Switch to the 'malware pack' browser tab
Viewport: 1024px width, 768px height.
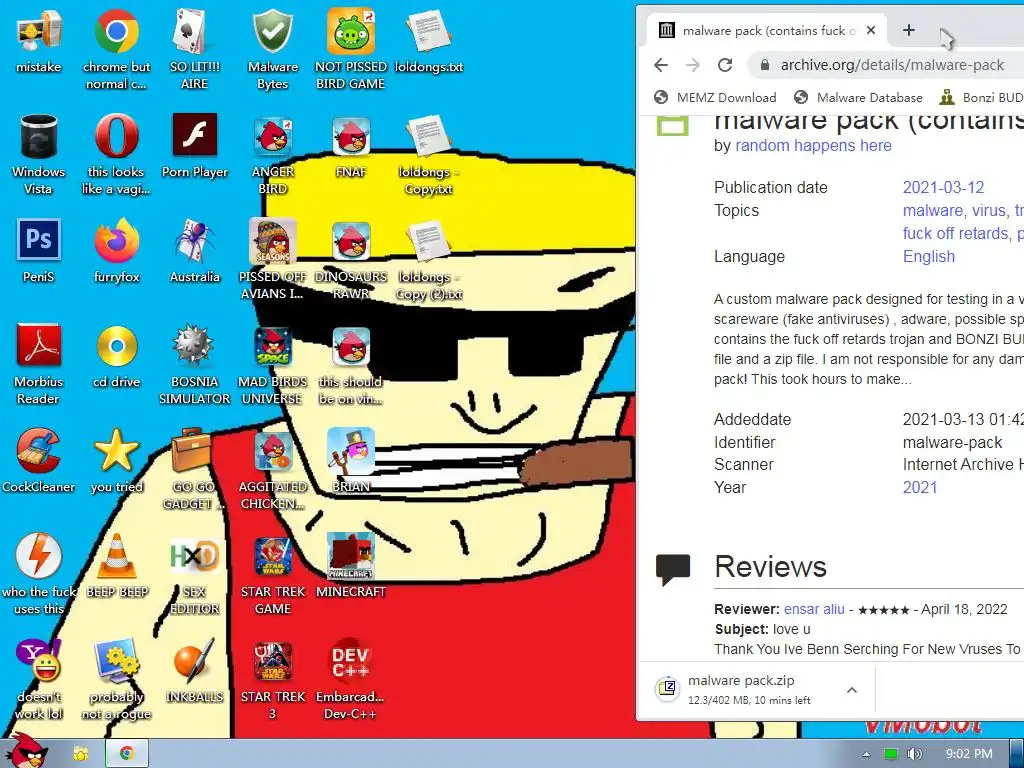767,31
